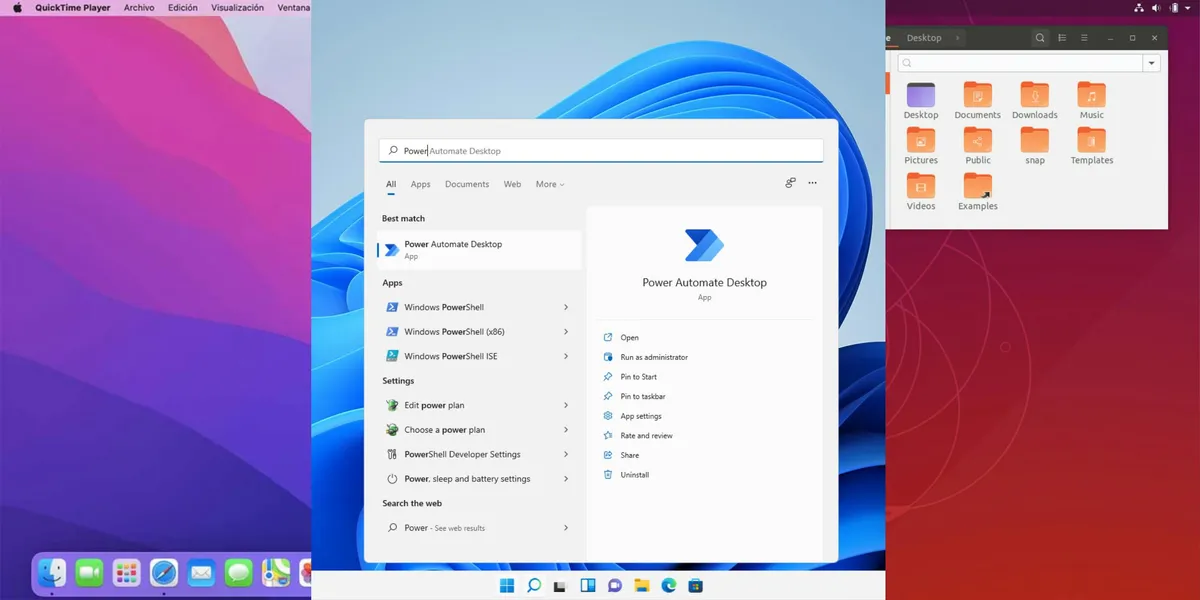
Task: Click the Windows PowerShell ISE icon
Action: pyautogui.click(x=392, y=356)
